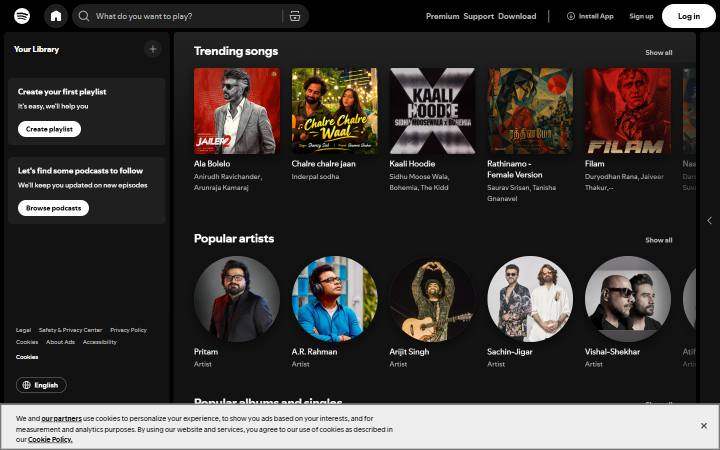720x450 pixels.
Task: Open Safety & Privacy Center link
Action: pyautogui.click(x=70, y=330)
